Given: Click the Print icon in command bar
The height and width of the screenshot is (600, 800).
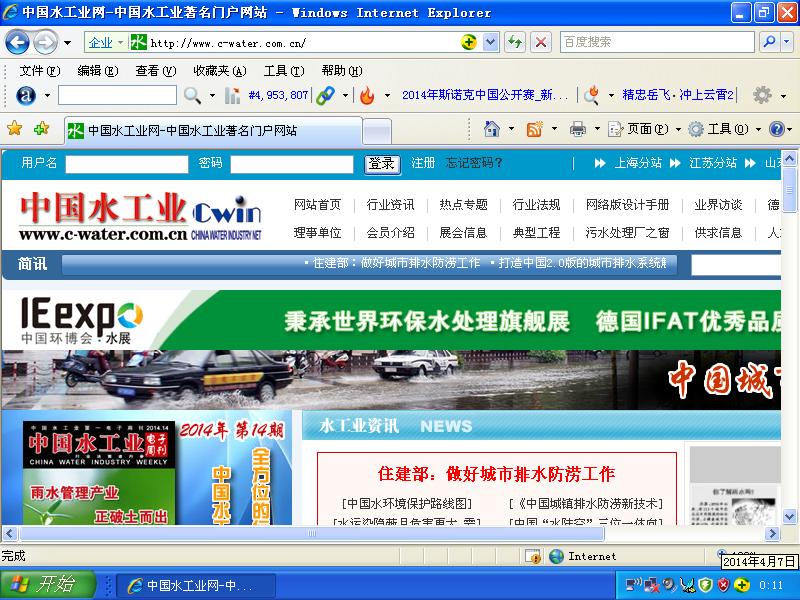Looking at the screenshot, I should (x=578, y=129).
